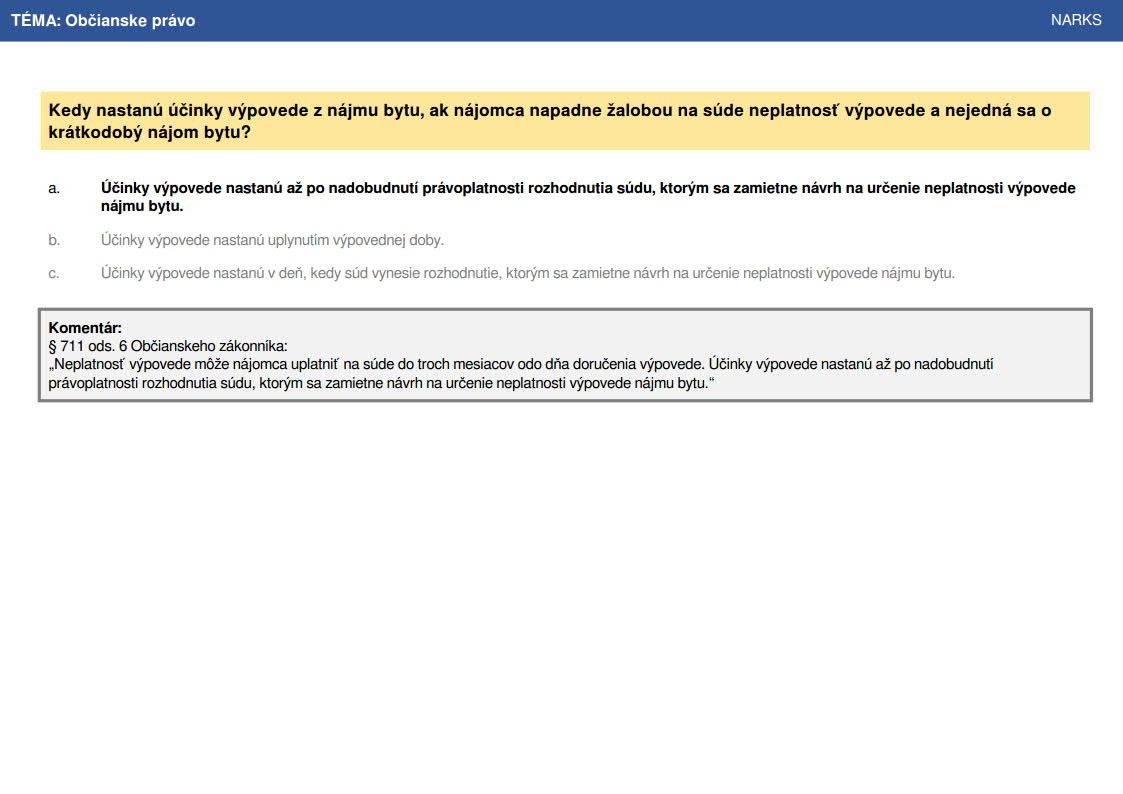Select the bold answer a. text
Viewport: 1123px width, 794px height.
click(x=588, y=197)
